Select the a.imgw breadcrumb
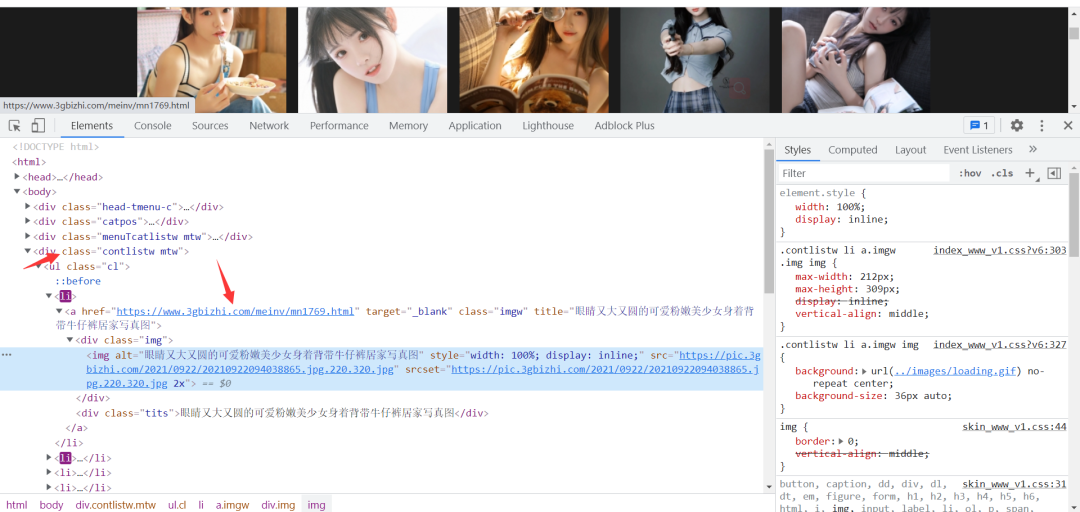The width and height of the screenshot is (1080, 512). 233,505
